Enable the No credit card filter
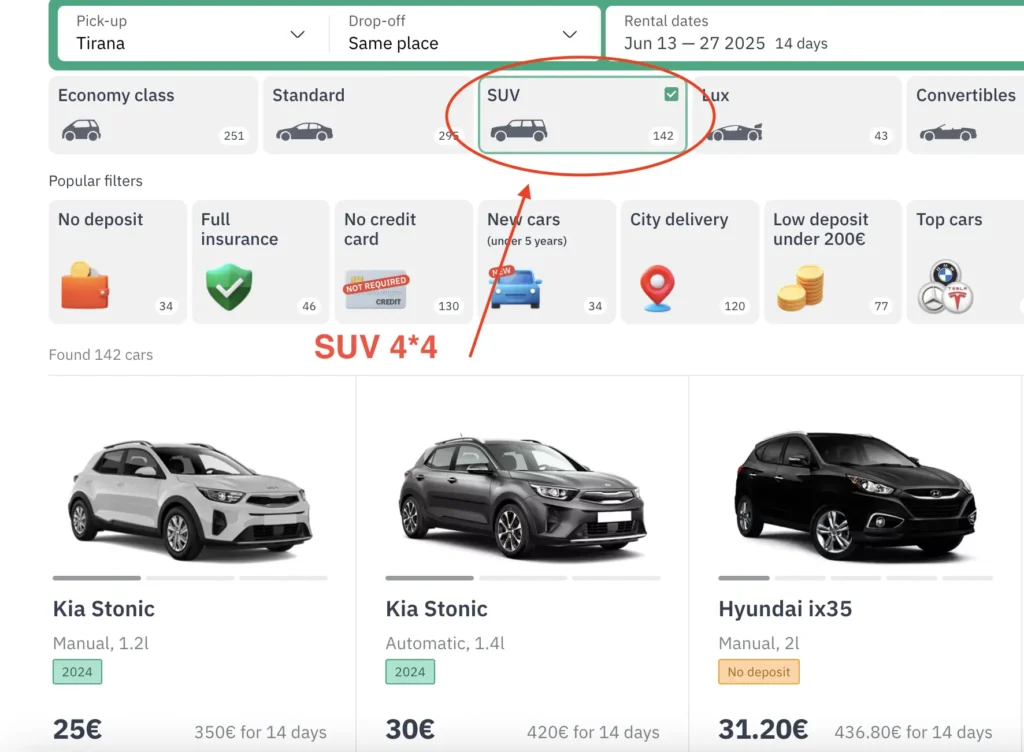Image resolution: width=1024 pixels, height=752 pixels. [404, 262]
